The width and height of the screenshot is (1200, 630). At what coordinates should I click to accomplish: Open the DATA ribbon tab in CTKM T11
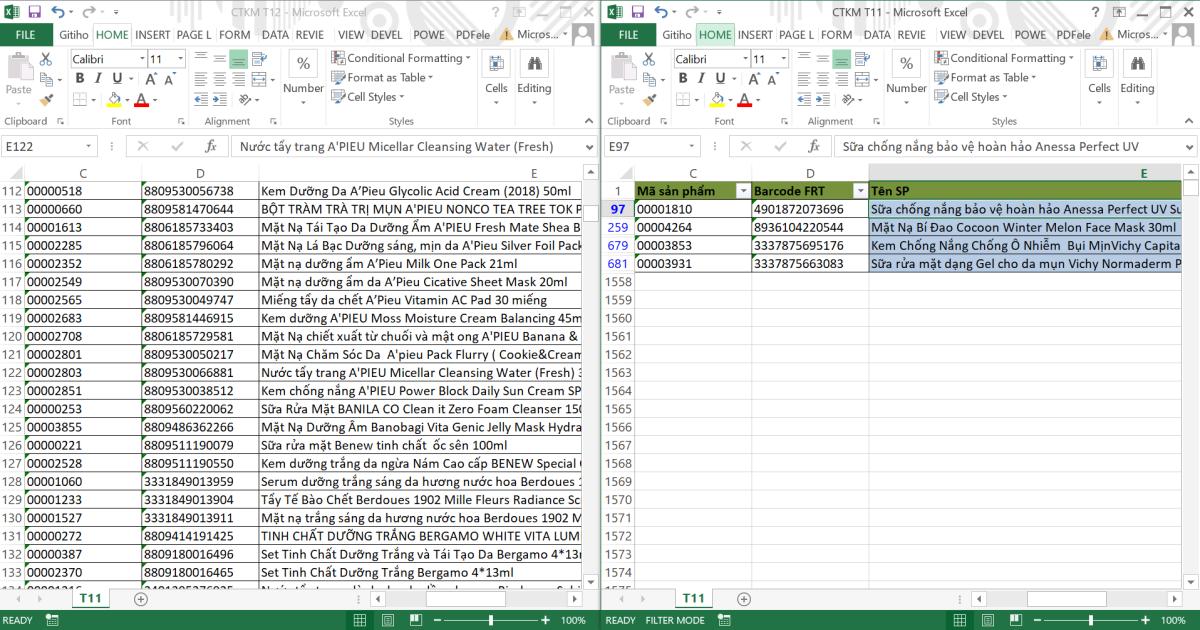point(876,34)
